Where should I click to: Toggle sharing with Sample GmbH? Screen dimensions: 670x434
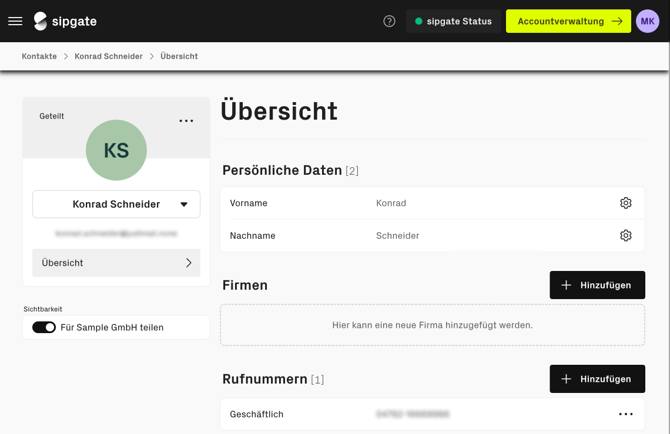[44, 327]
